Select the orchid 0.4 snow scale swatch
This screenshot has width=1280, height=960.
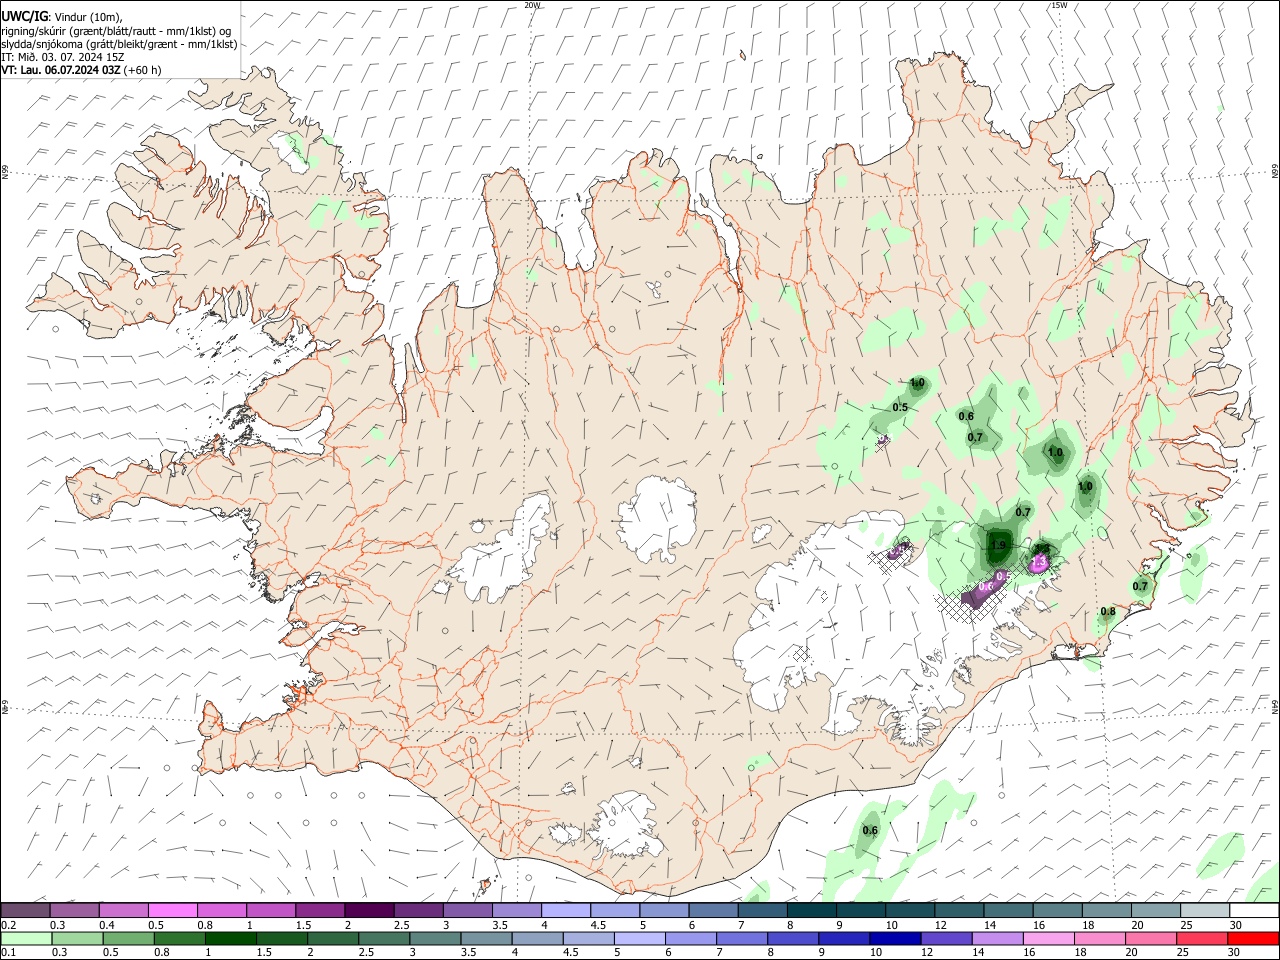click(x=123, y=911)
